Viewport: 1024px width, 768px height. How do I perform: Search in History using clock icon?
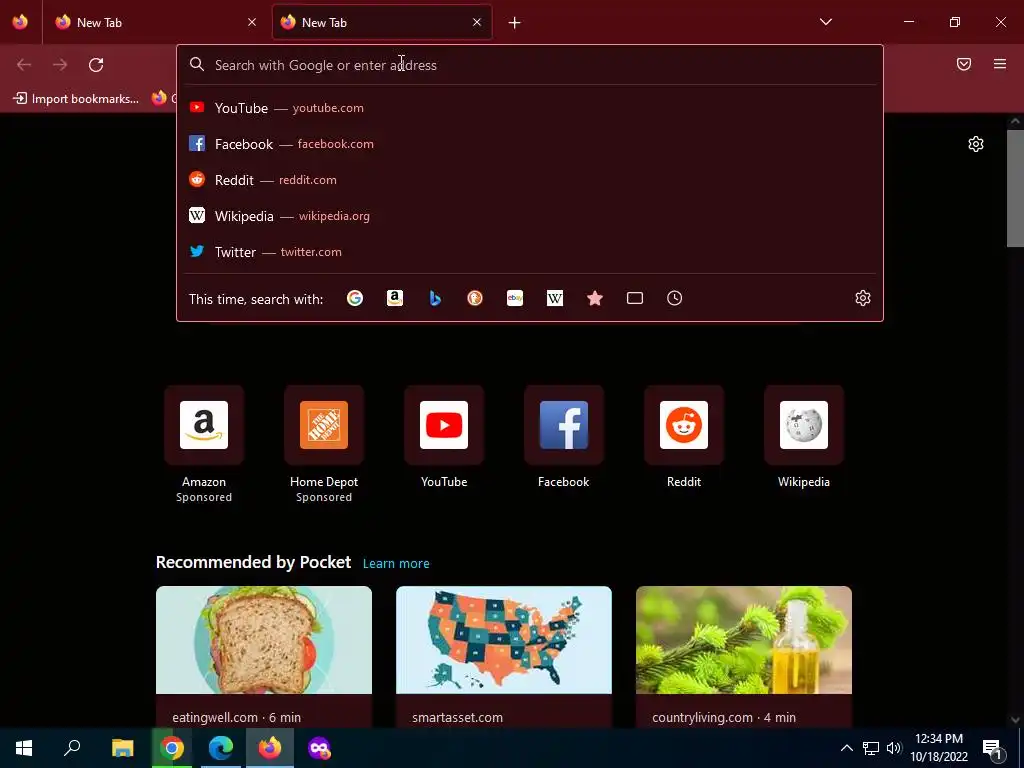pyautogui.click(x=675, y=298)
